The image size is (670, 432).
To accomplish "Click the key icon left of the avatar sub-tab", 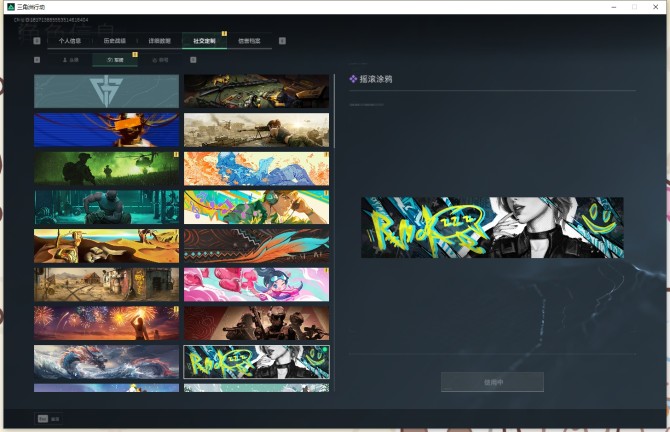I will tap(37, 60).
